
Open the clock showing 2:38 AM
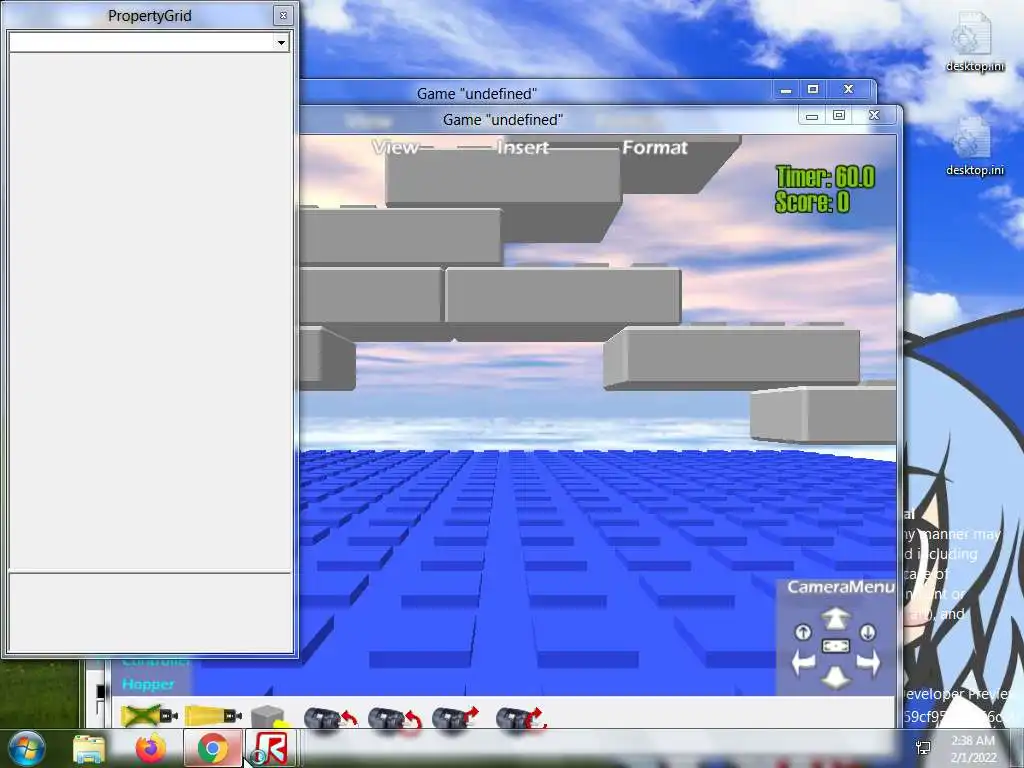pyautogui.click(x=973, y=749)
